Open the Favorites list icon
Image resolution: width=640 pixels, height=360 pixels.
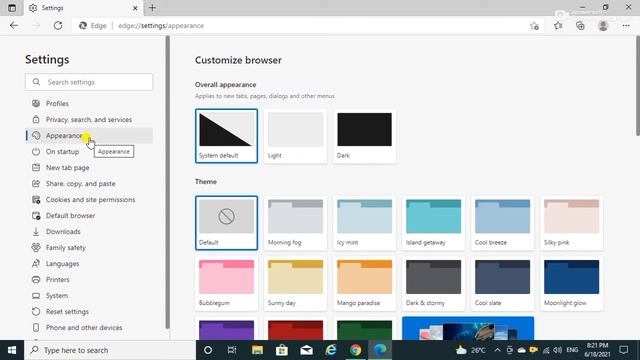[x=558, y=26]
